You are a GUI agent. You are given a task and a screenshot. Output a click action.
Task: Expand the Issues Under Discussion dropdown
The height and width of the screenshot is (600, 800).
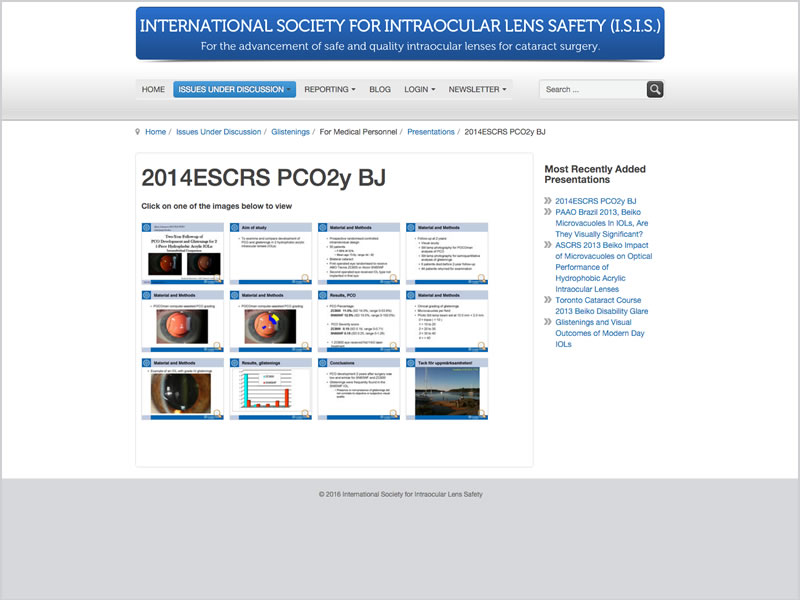point(234,89)
